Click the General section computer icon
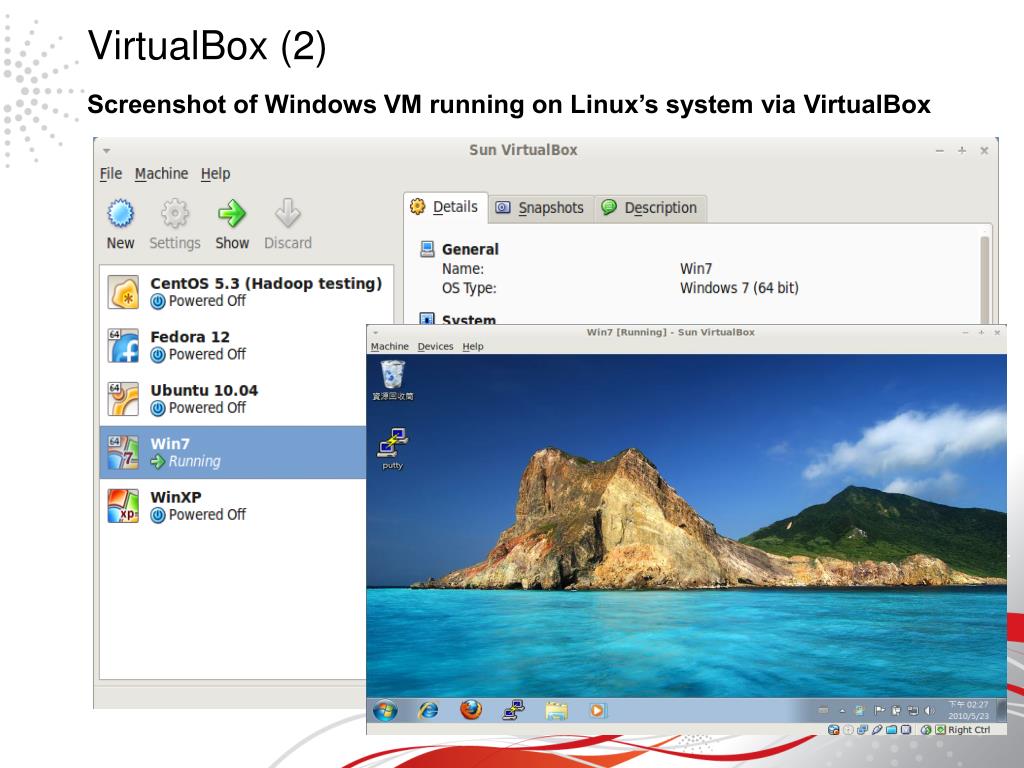Screen dimensions: 1024x768 [427, 249]
